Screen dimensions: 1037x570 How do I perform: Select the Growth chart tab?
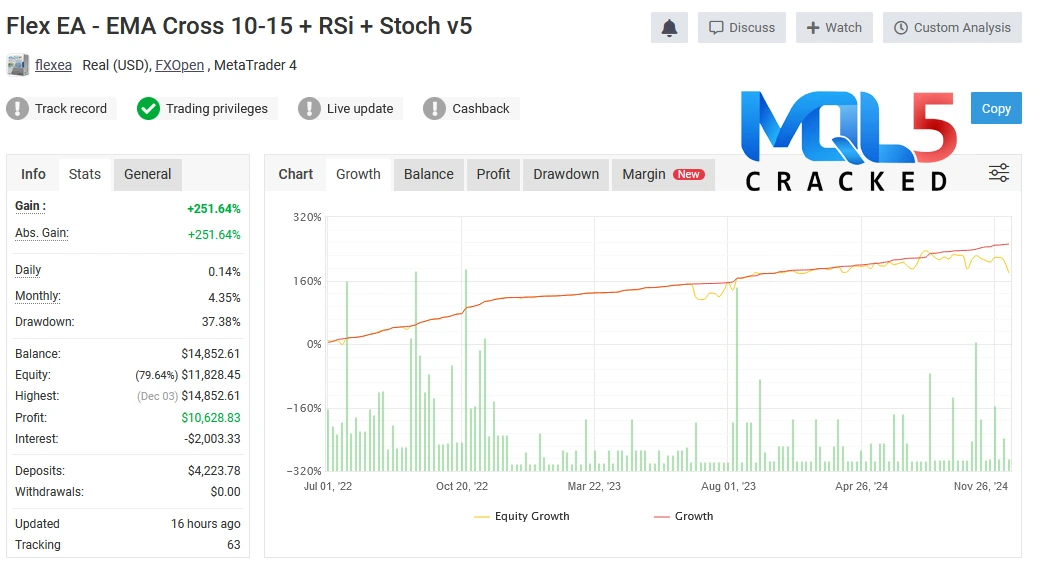pyautogui.click(x=358, y=174)
